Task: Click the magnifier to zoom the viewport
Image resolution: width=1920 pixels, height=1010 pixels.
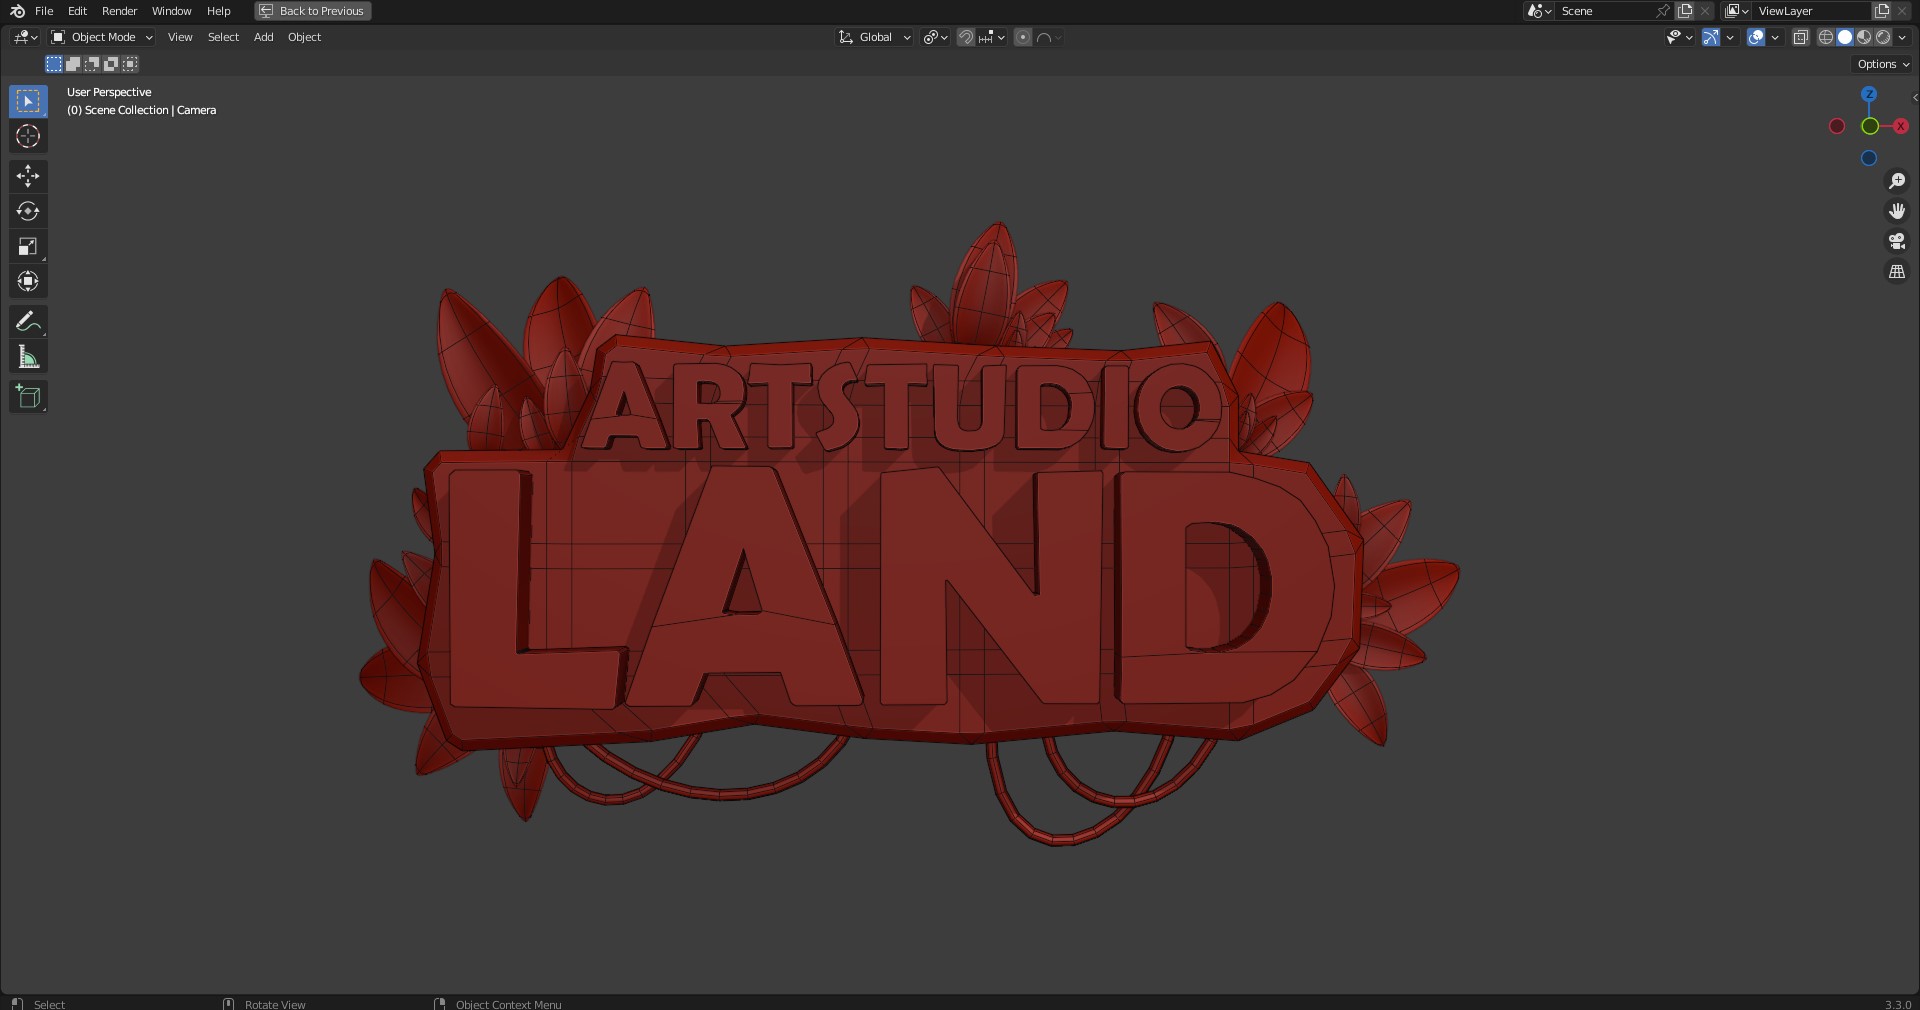Action: (x=1896, y=181)
